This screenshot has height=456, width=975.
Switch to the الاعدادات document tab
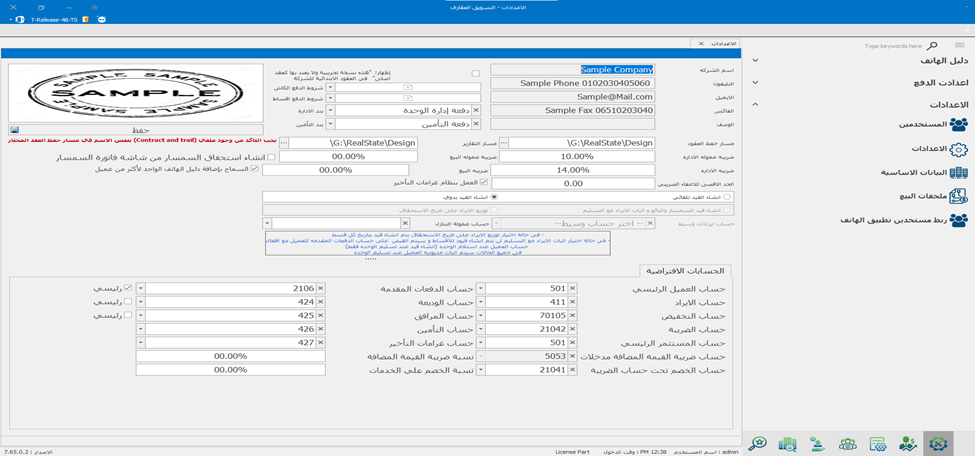722,45
